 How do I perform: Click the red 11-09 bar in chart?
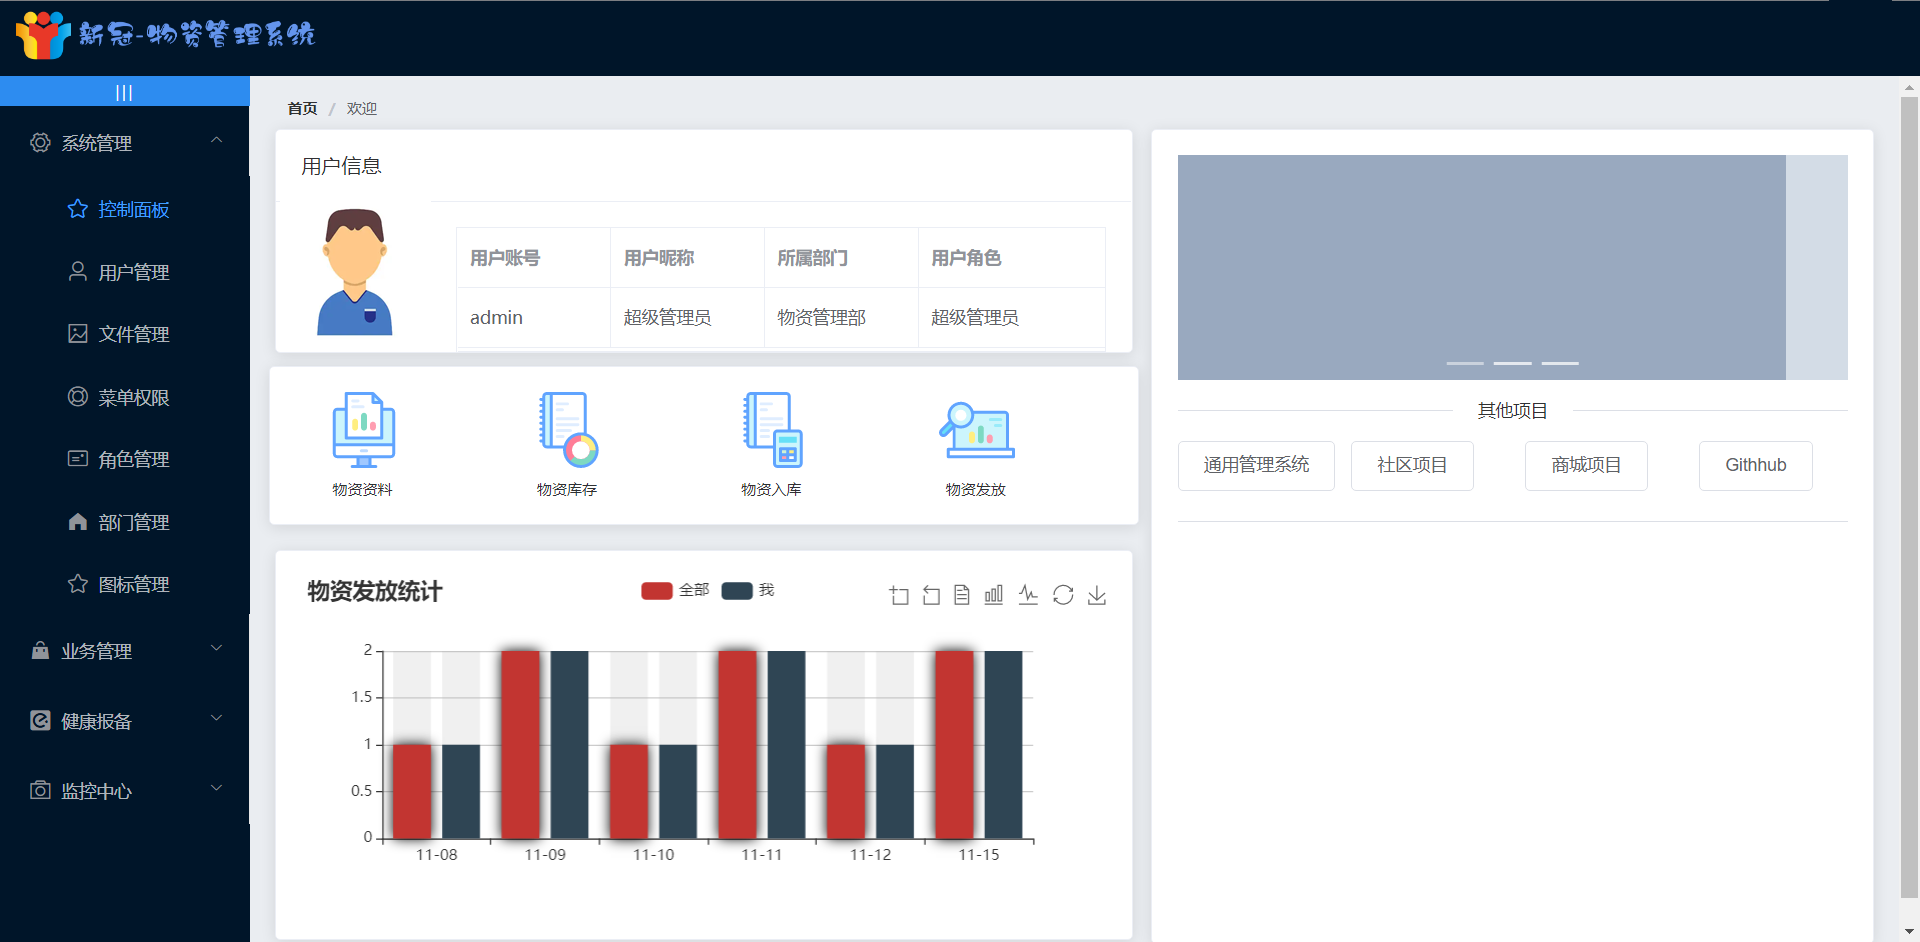tap(520, 745)
